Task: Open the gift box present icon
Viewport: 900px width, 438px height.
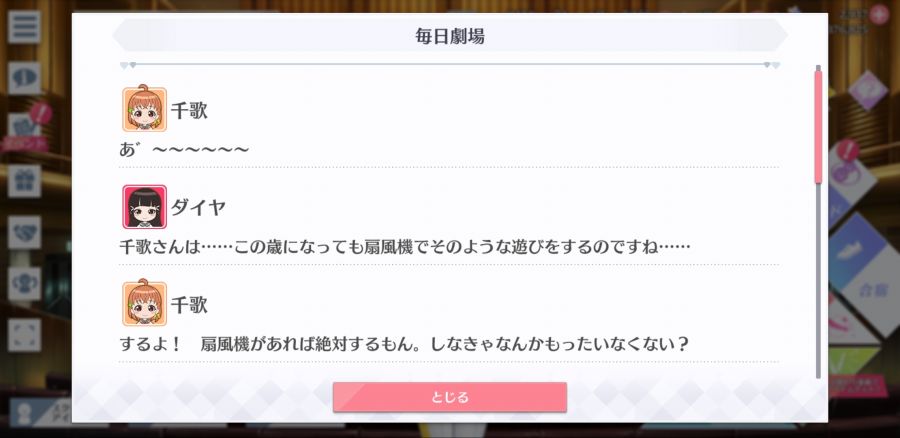Action: (x=24, y=181)
